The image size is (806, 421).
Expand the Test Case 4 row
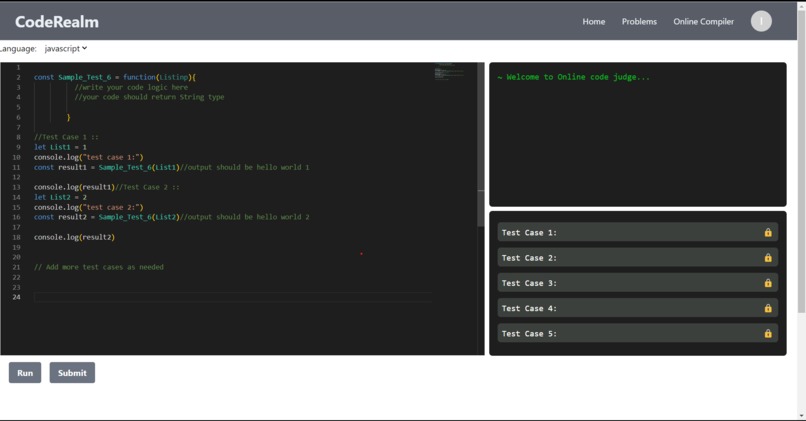(637, 308)
